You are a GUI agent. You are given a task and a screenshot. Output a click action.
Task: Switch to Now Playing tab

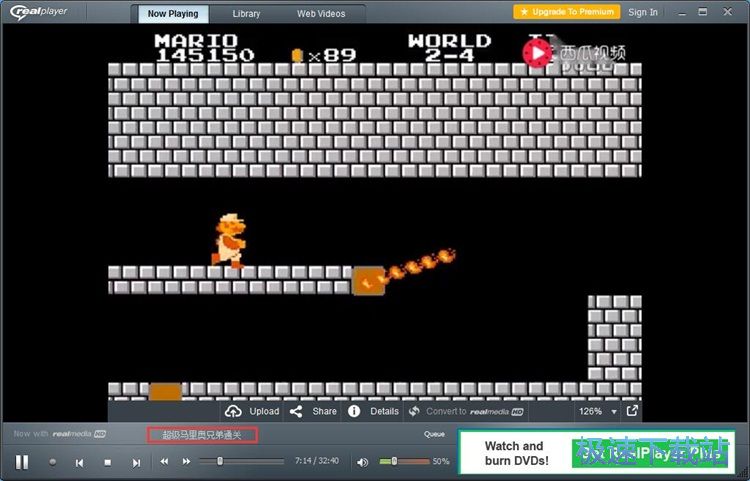coord(173,14)
